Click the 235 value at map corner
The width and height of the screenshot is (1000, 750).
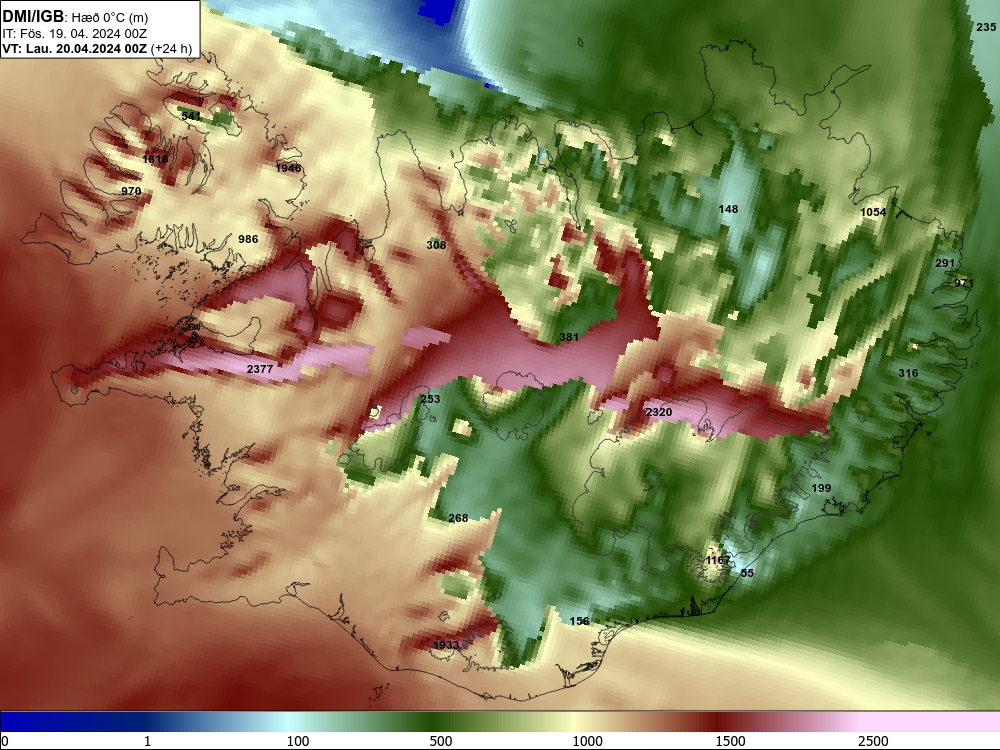click(x=986, y=27)
